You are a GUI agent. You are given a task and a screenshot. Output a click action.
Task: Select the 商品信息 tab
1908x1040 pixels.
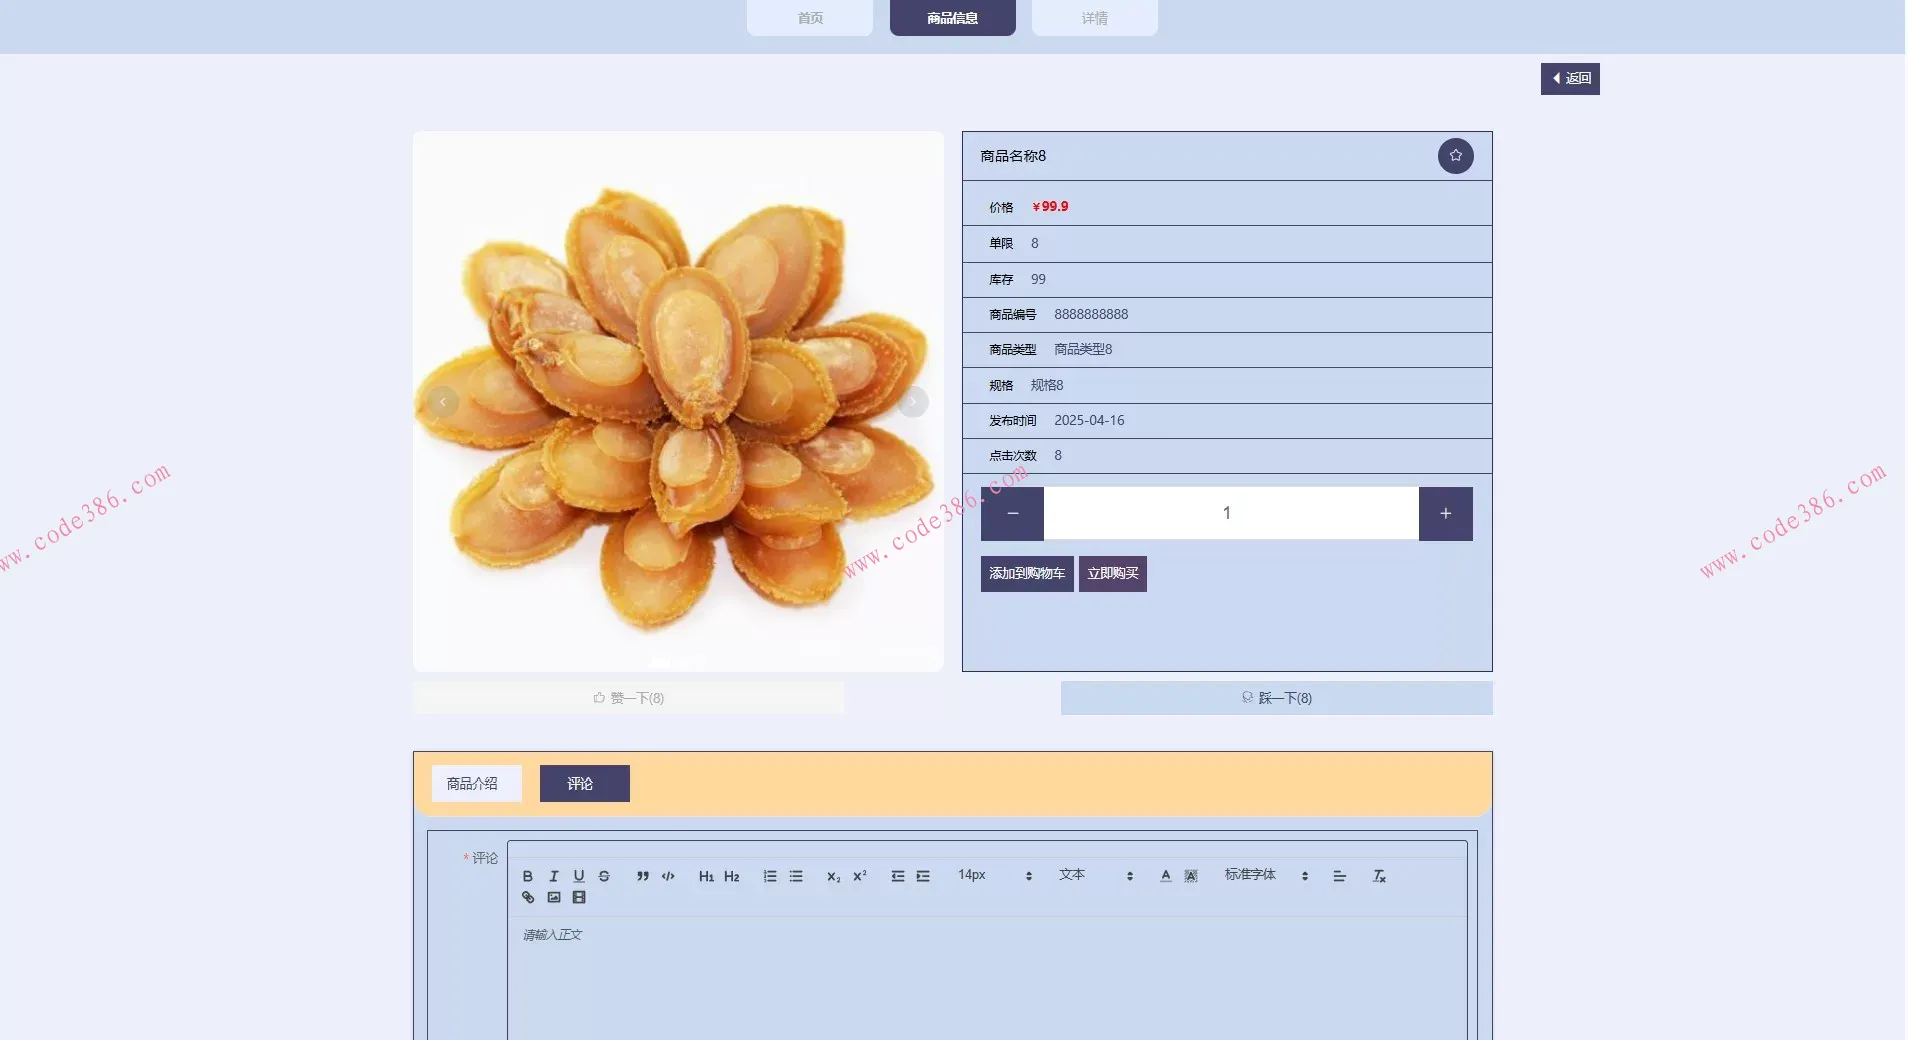[x=953, y=18]
